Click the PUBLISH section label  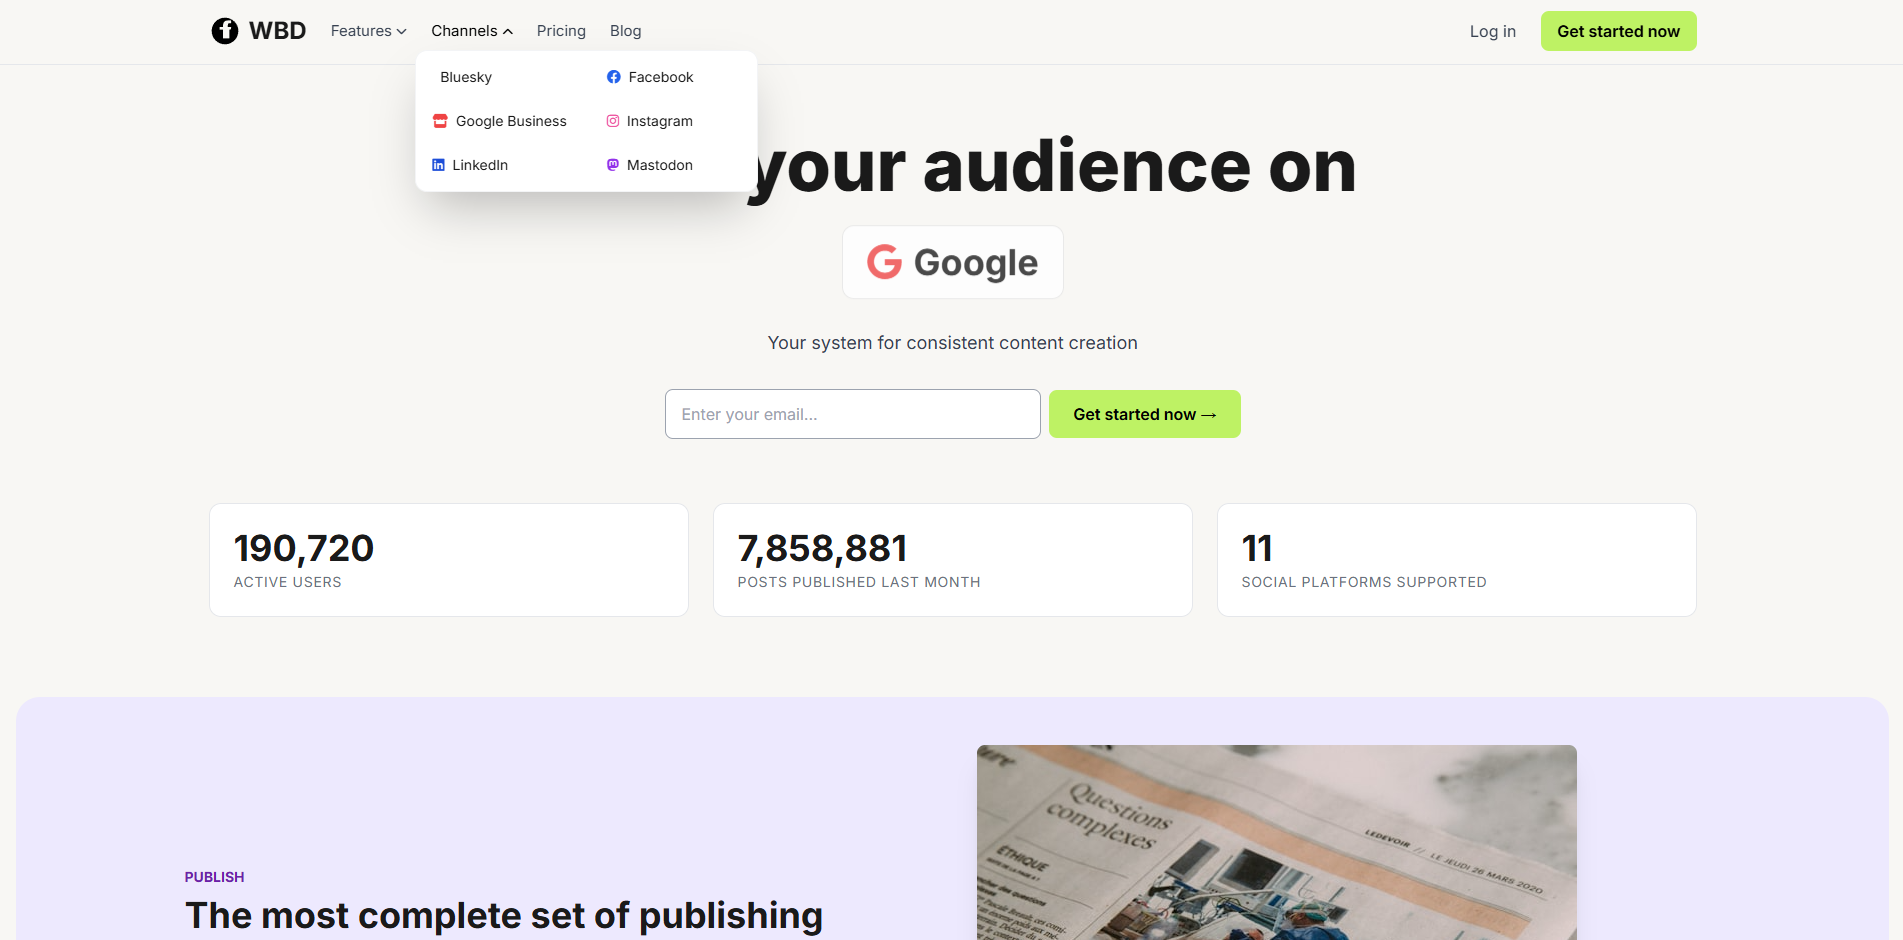214,877
